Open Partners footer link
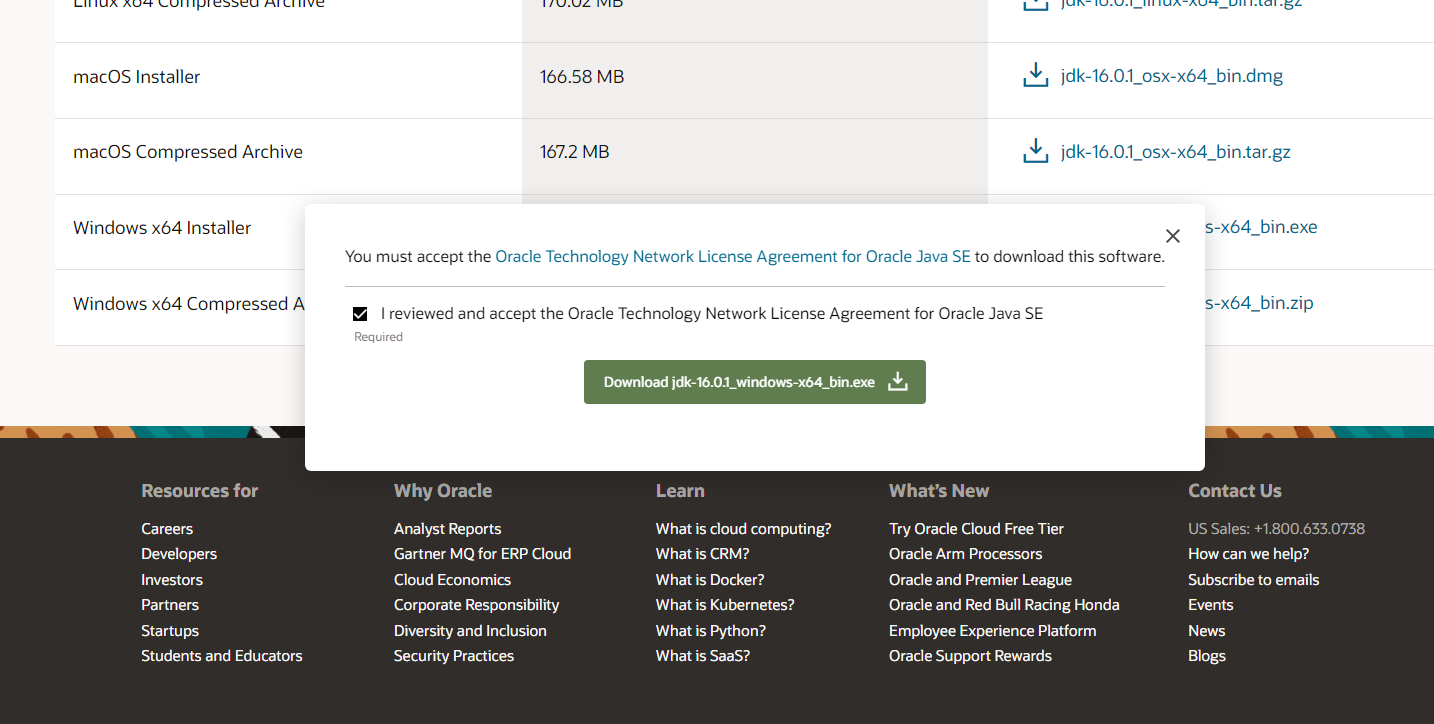Image resolution: width=1434 pixels, height=724 pixels. point(170,605)
